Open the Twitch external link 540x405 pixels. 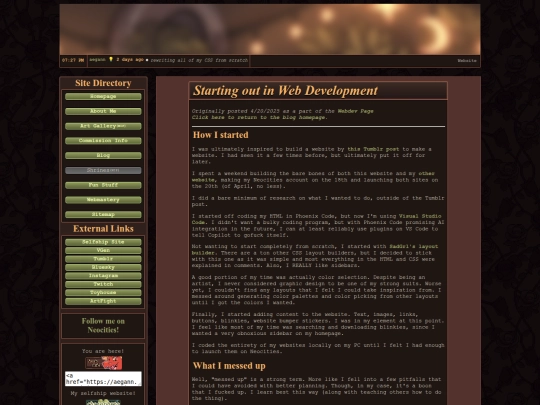tap(103, 284)
